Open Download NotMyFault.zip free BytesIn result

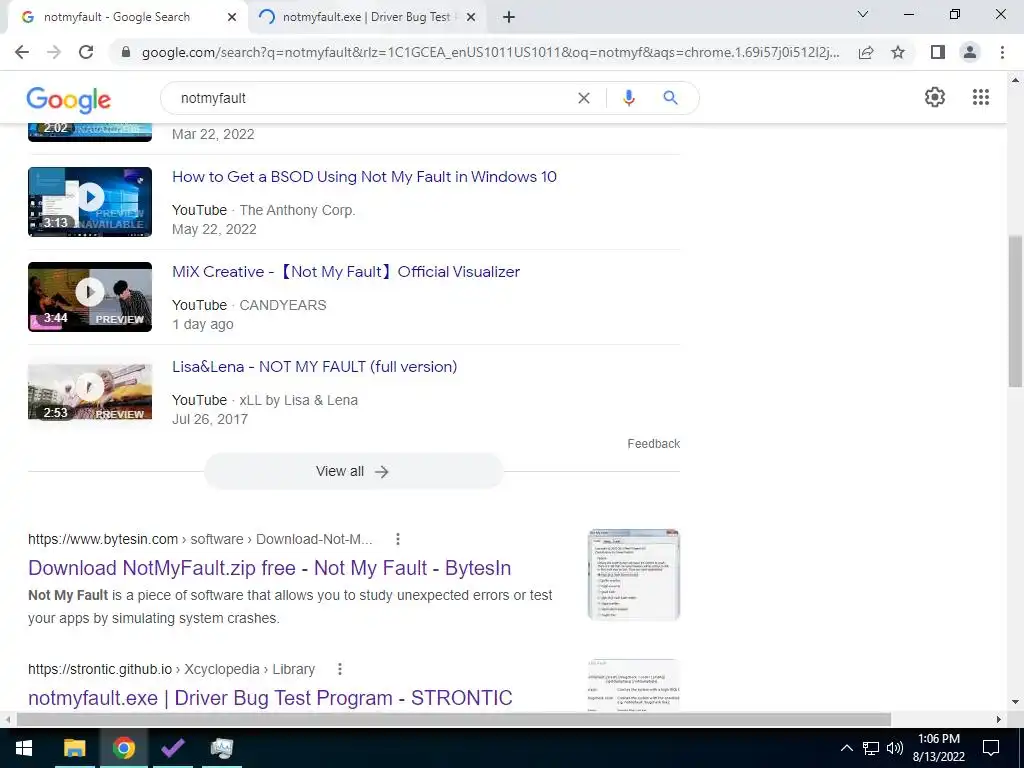click(x=270, y=568)
